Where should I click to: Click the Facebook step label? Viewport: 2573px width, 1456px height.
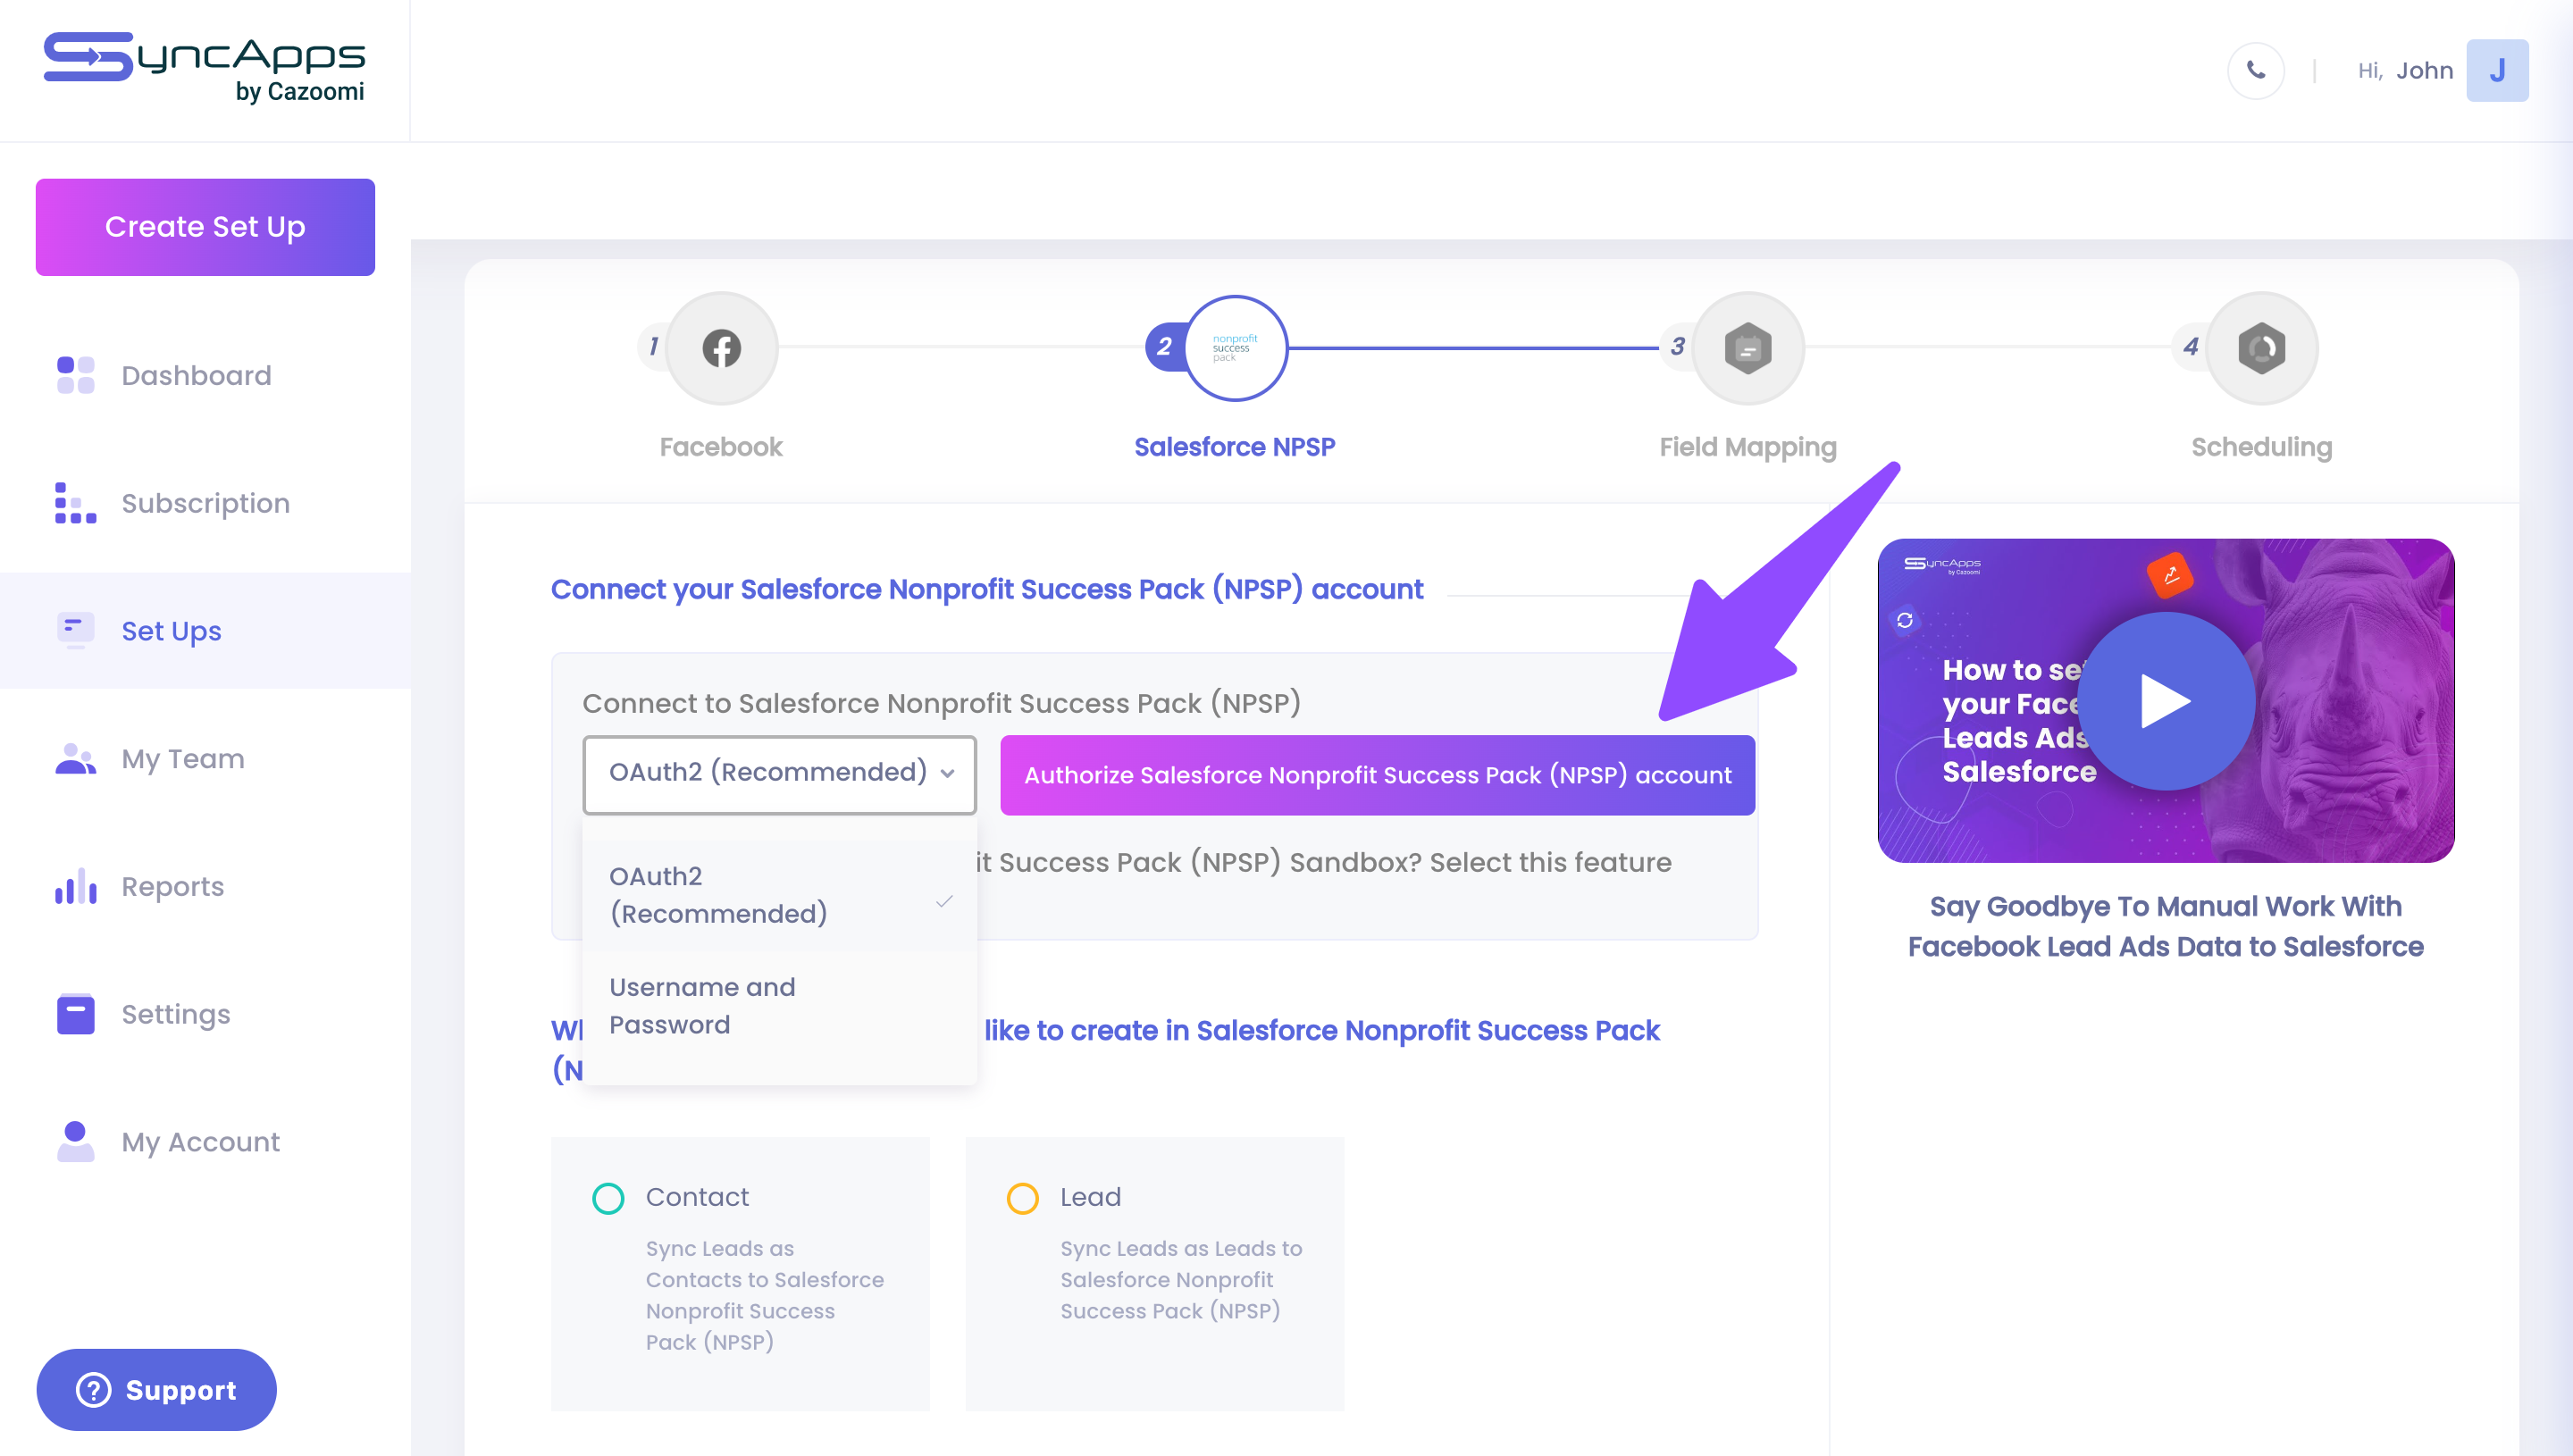coord(721,447)
